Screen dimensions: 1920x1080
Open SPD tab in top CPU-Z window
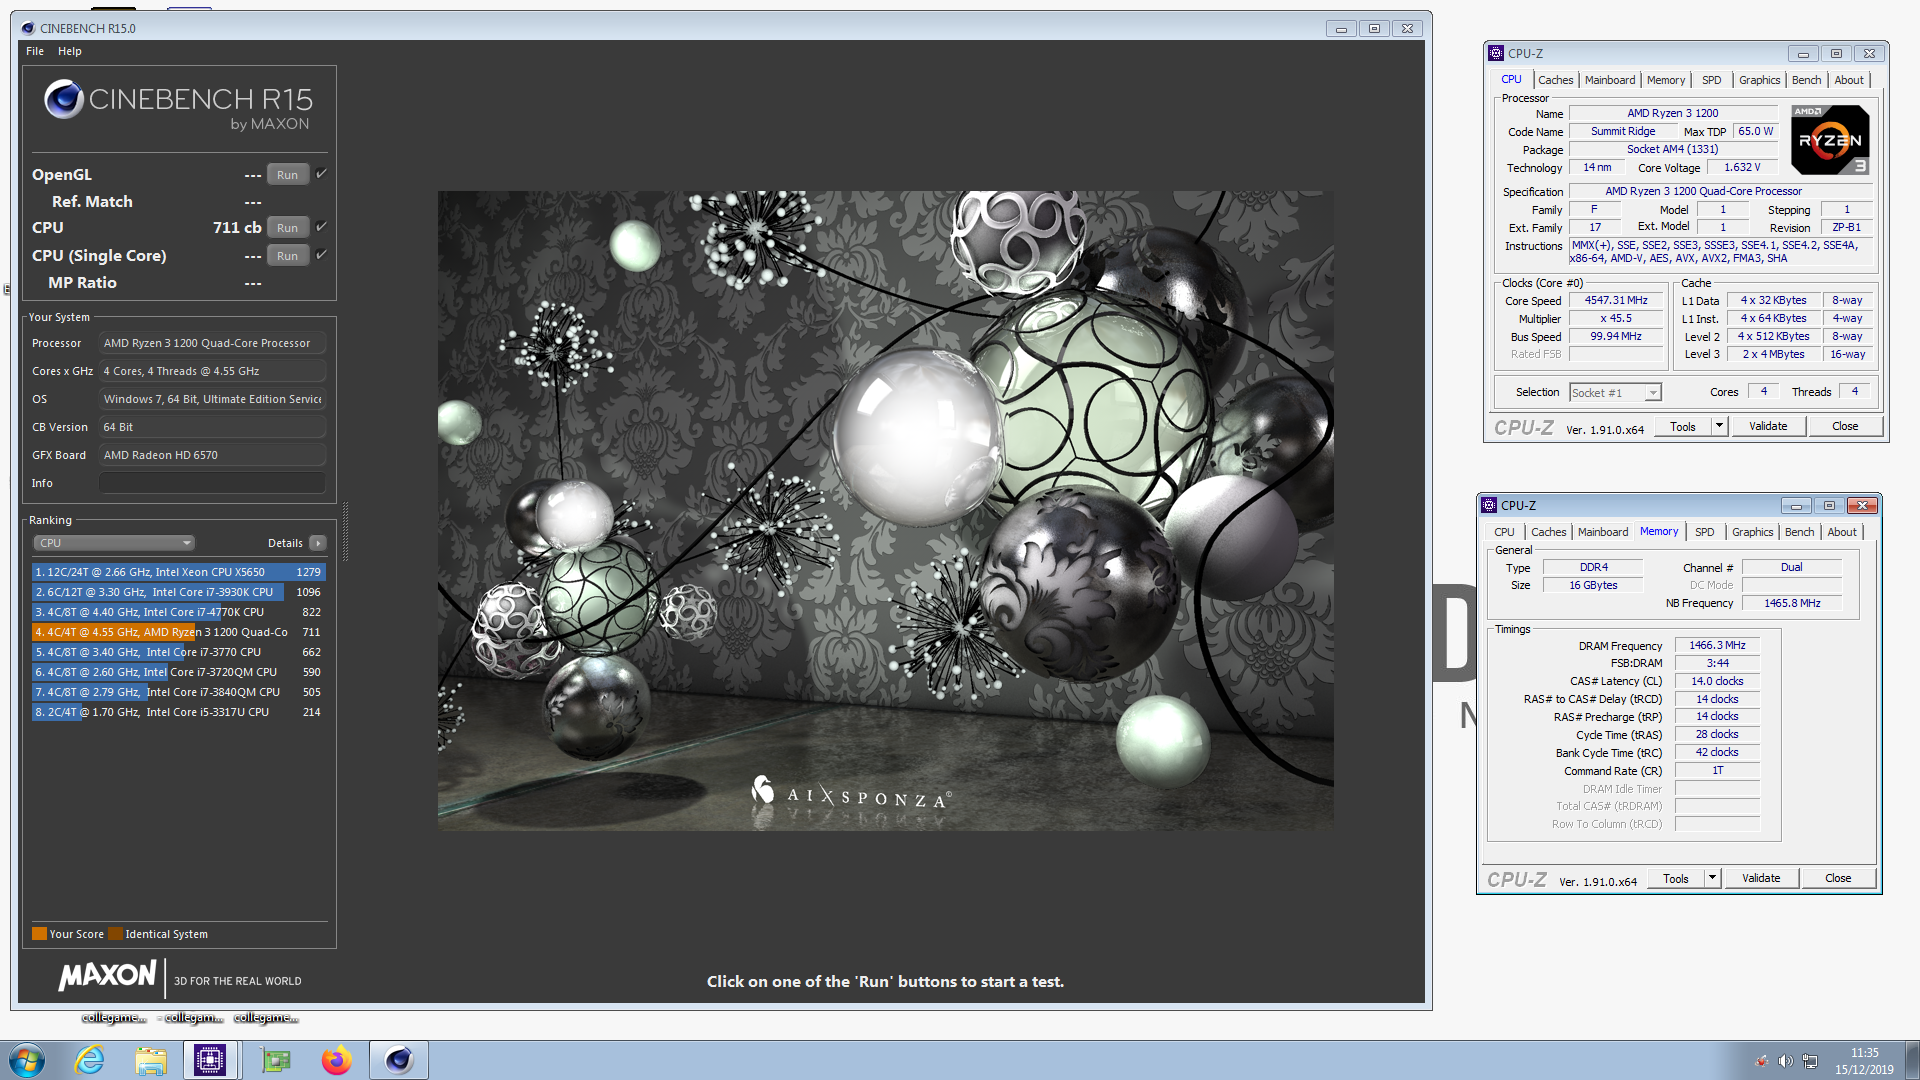[x=1712, y=80]
